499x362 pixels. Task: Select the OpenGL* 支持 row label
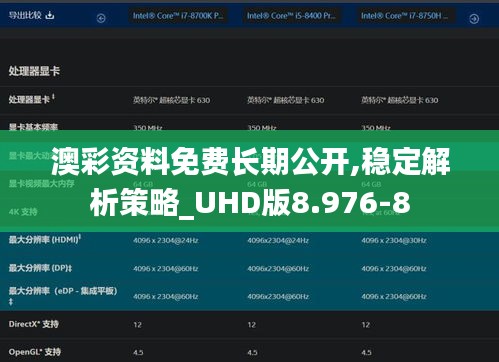click(35, 352)
